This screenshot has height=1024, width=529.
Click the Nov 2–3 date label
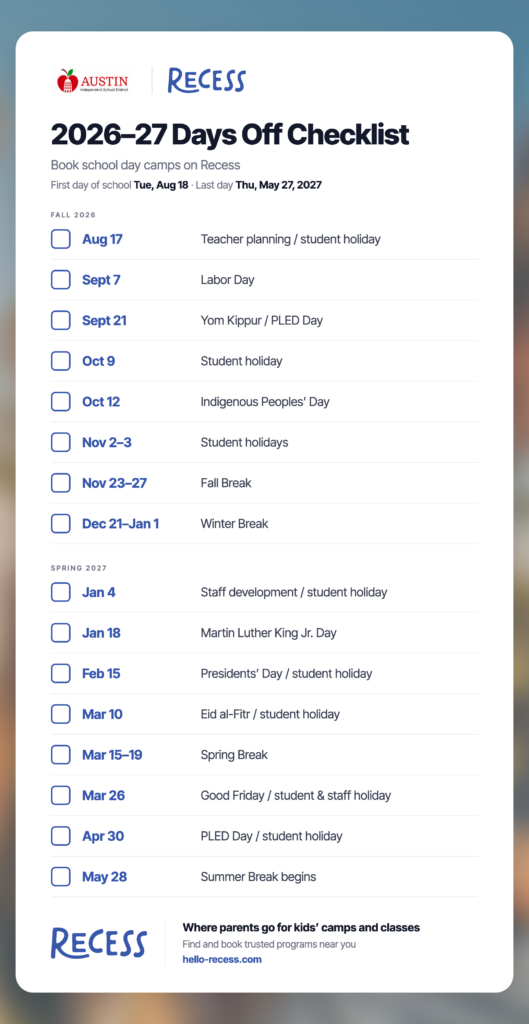(x=106, y=443)
